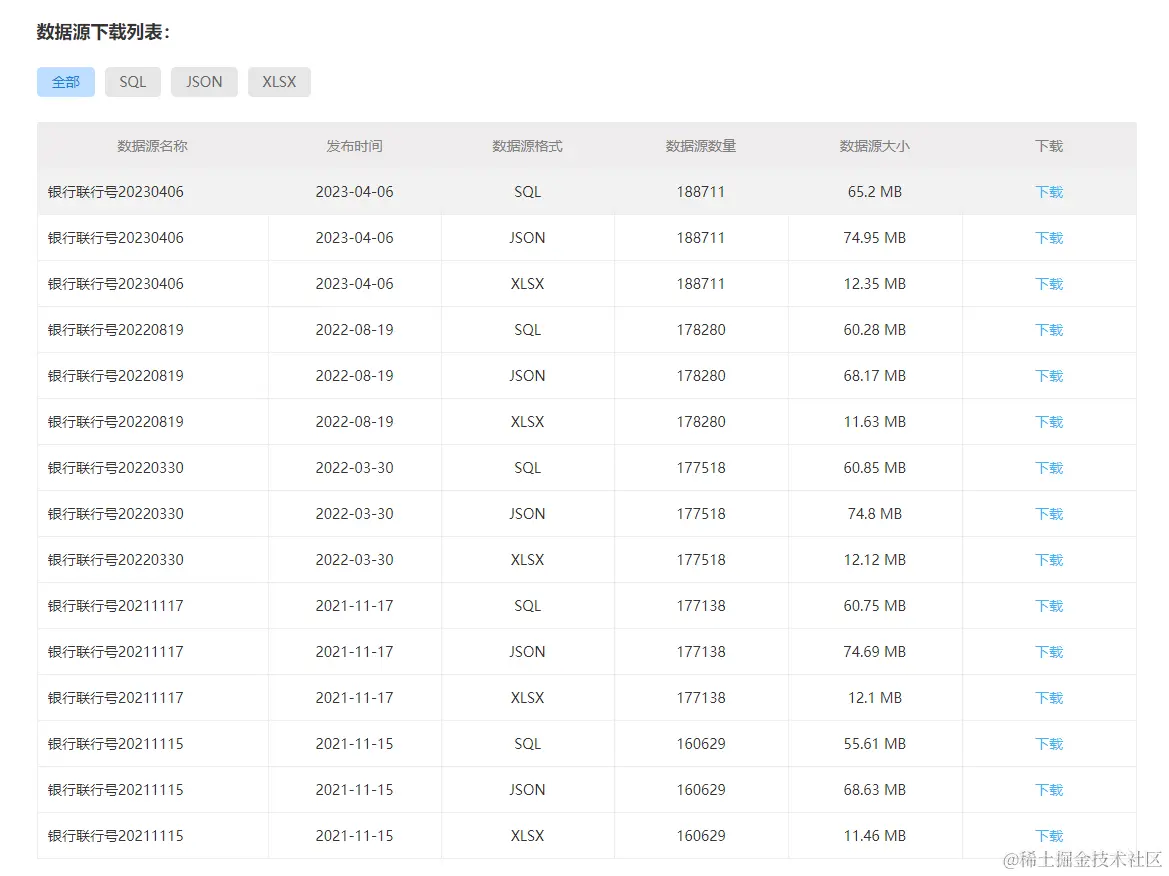The height and width of the screenshot is (876, 1169).
Task: Click 2021-11-15 date in the 11.46 MB row
Action: (x=354, y=836)
